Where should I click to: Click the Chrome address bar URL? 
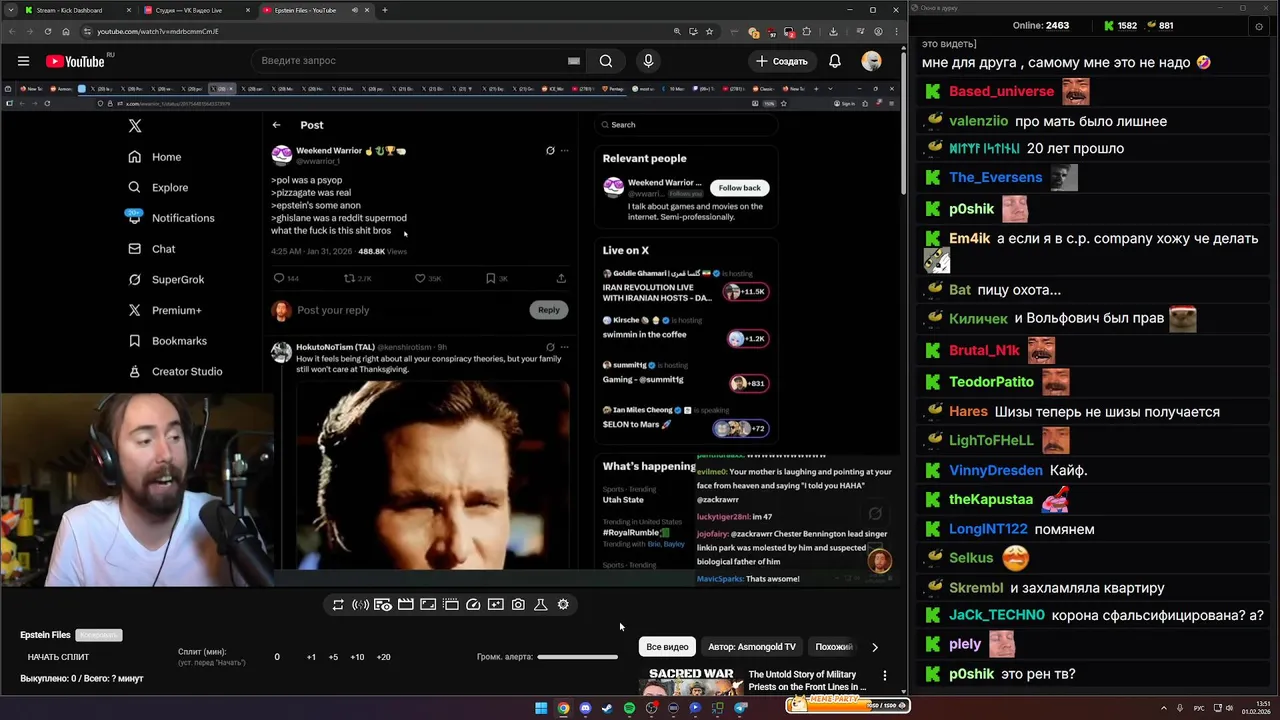click(158, 31)
